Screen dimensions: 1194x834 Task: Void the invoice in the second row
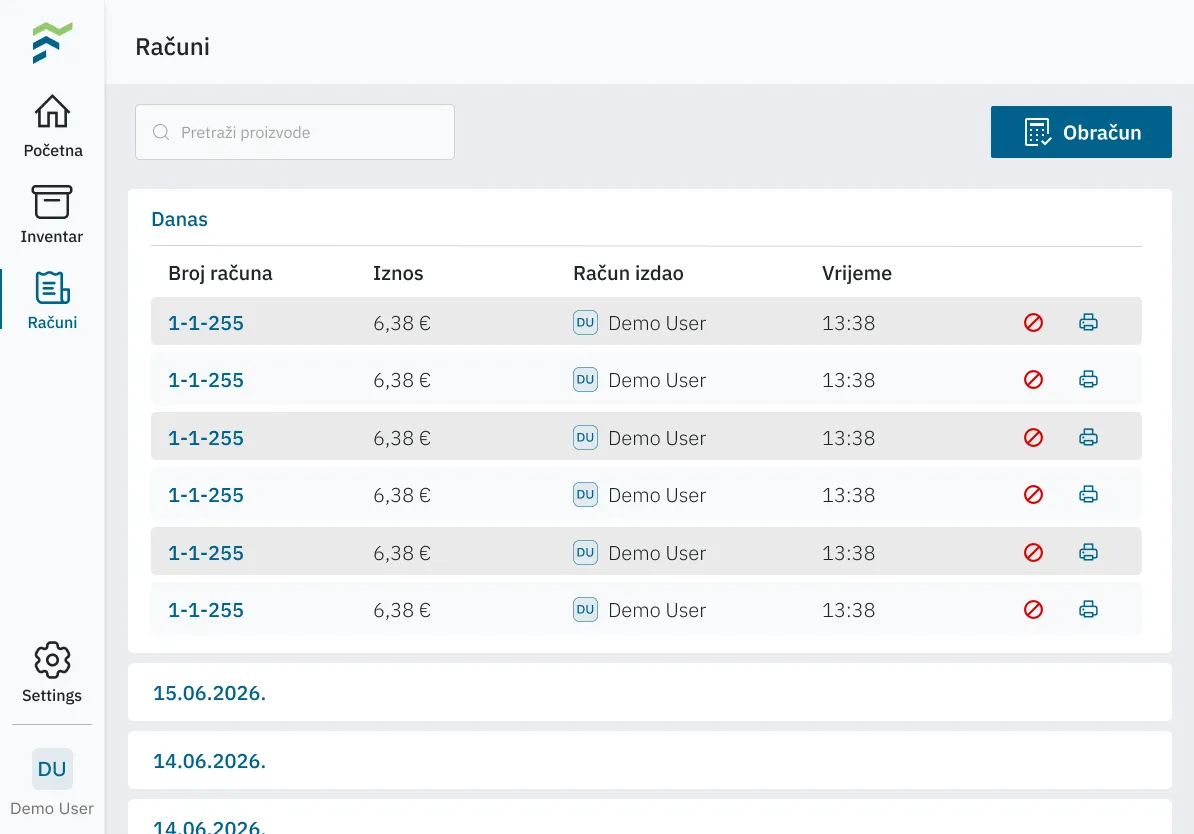coord(1033,379)
